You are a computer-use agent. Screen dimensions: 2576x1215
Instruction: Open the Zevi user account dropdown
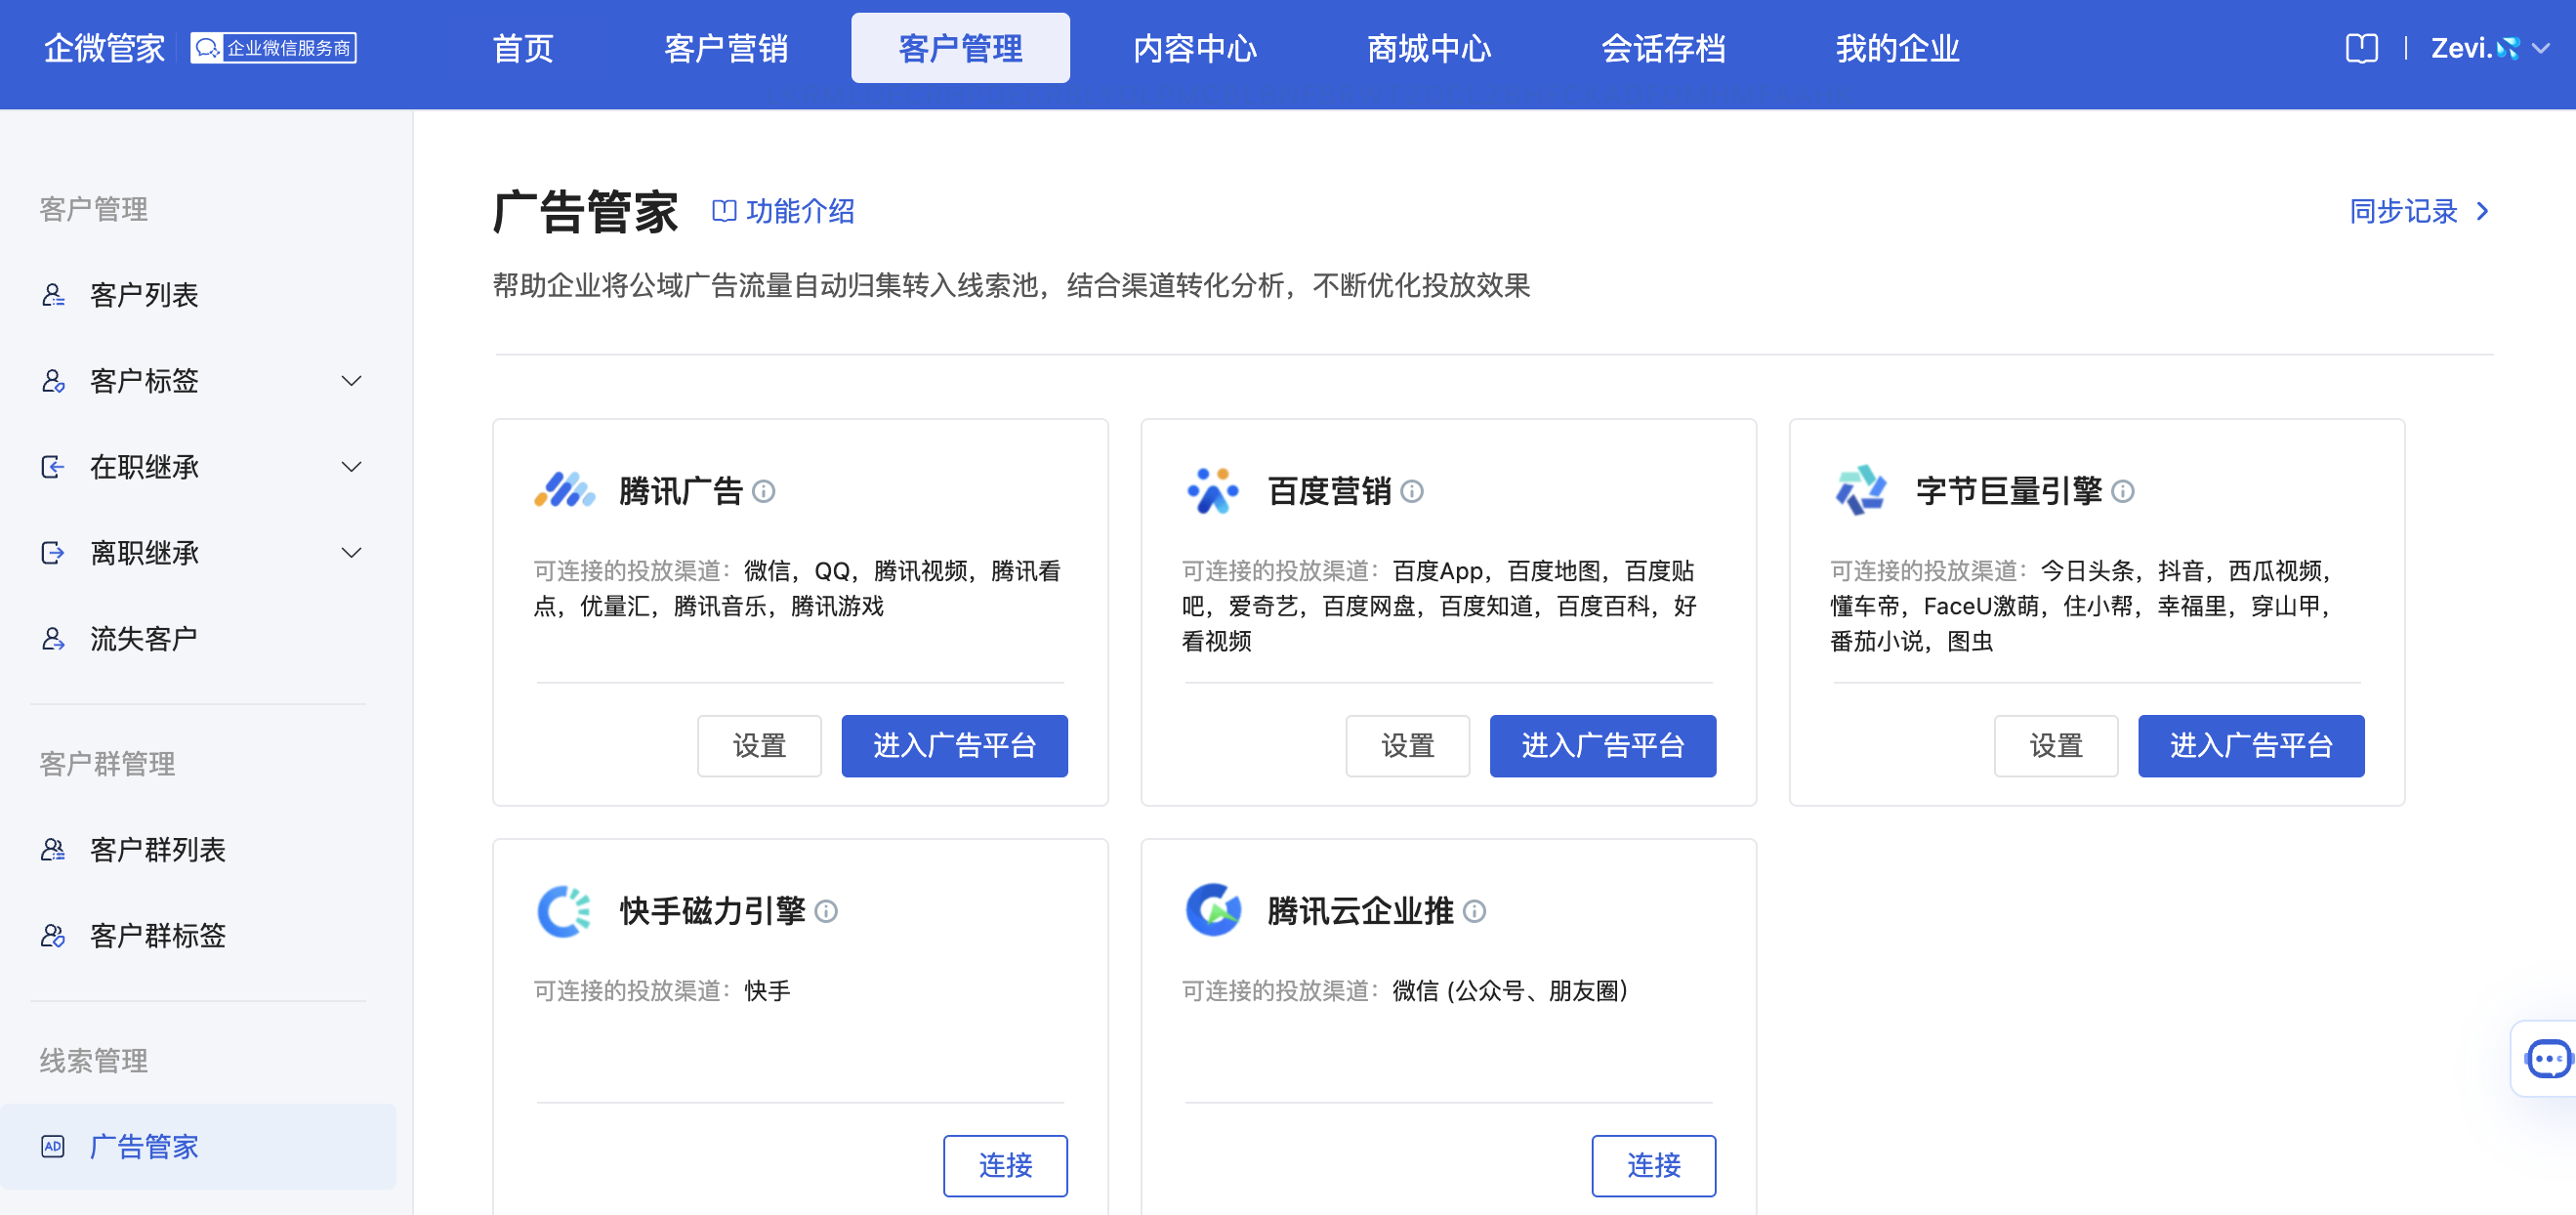[x=2489, y=48]
